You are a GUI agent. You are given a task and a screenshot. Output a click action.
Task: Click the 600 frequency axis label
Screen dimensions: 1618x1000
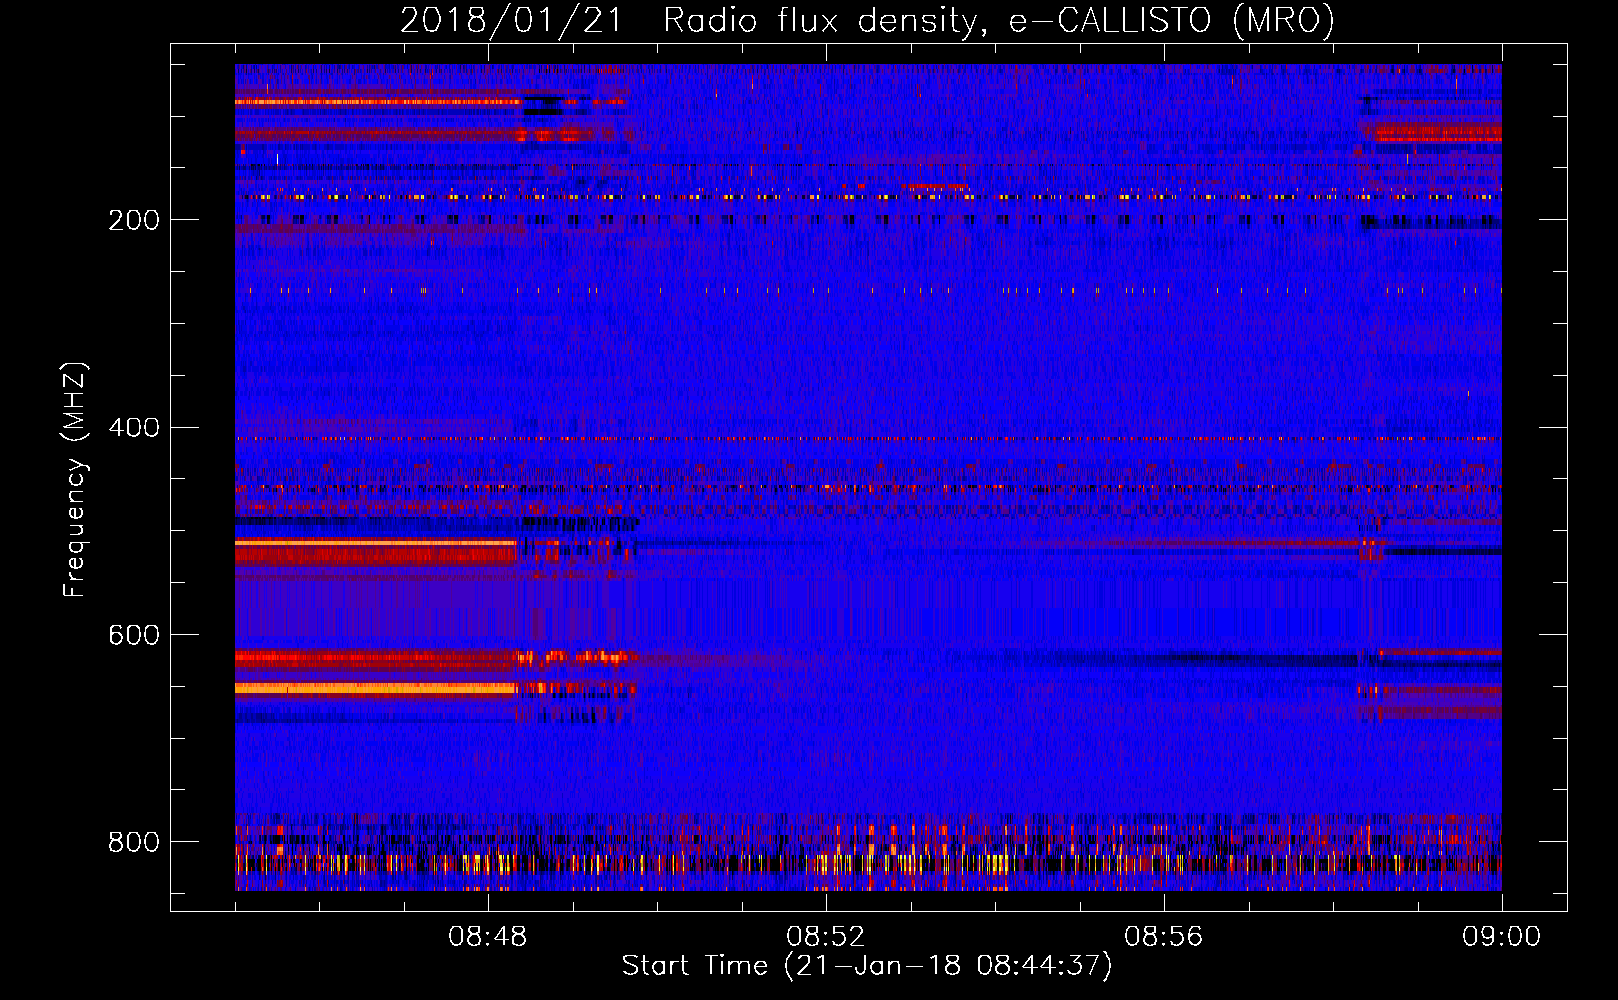tap(134, 636)
